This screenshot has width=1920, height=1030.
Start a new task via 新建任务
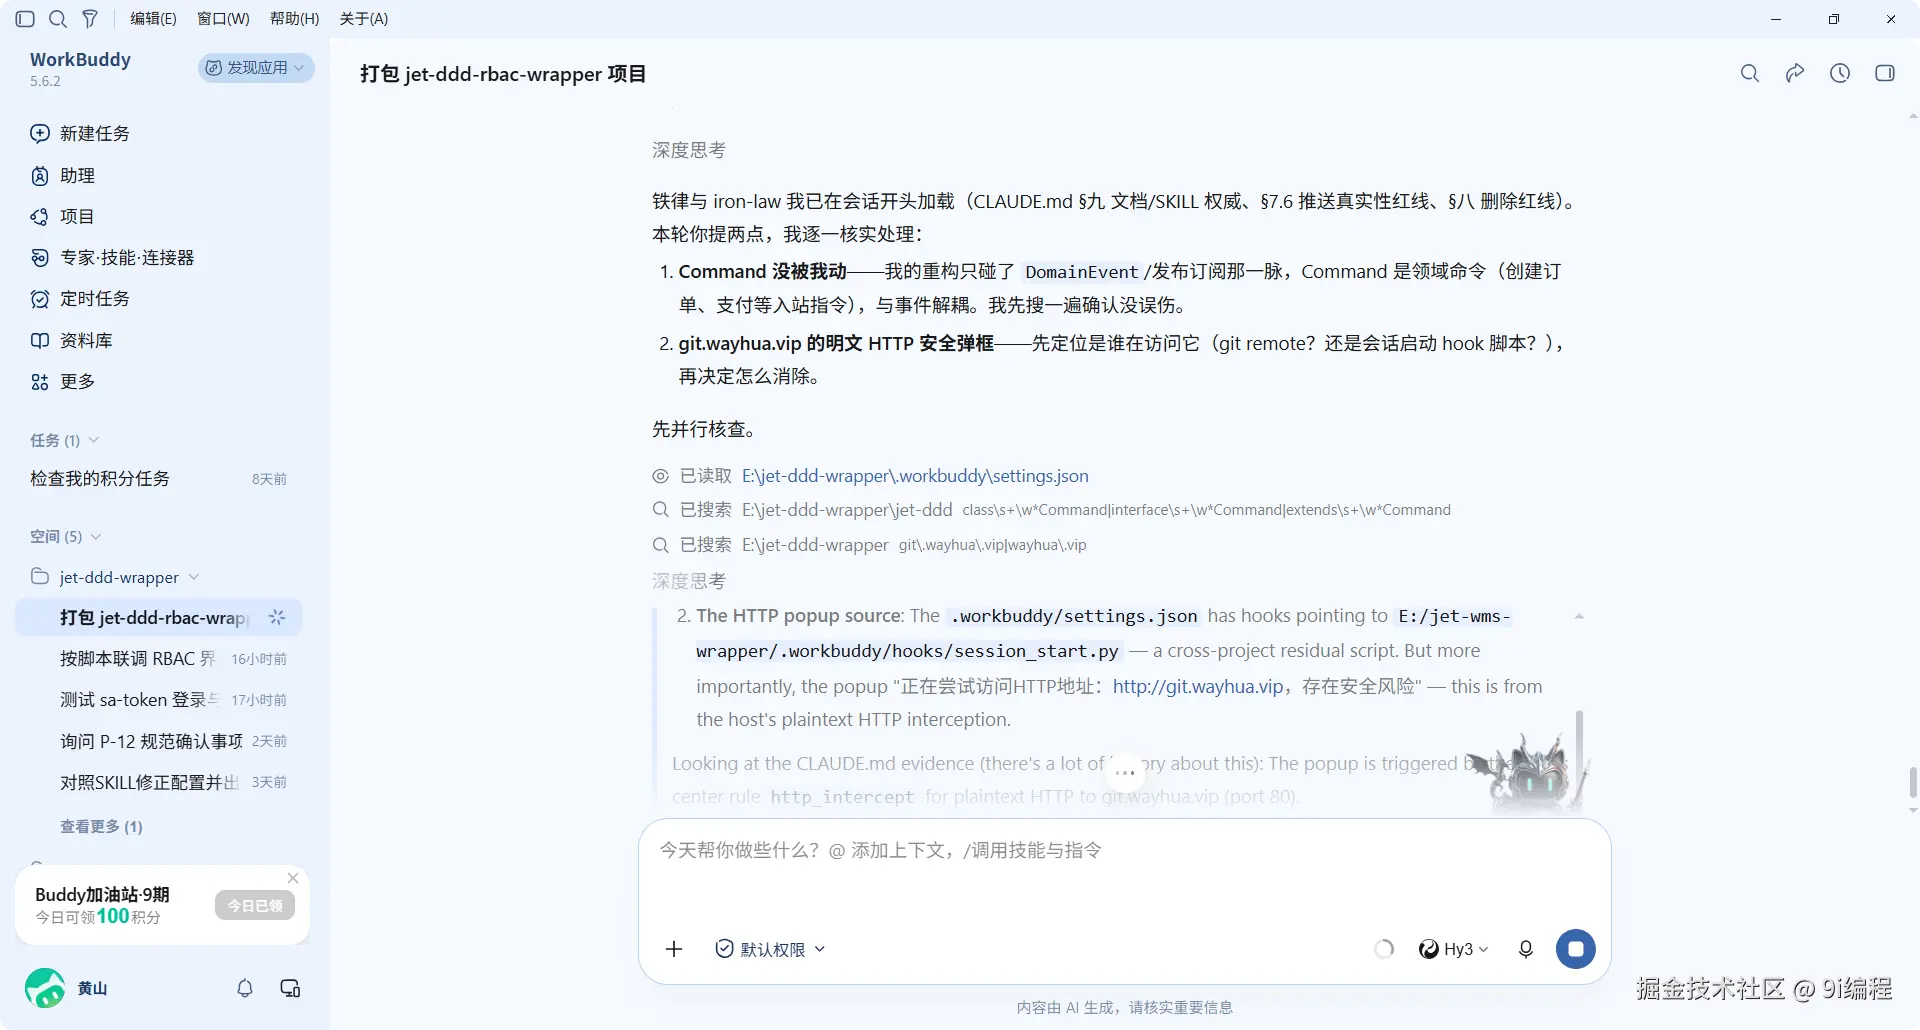pyautogui.click(x=80, y=133)
